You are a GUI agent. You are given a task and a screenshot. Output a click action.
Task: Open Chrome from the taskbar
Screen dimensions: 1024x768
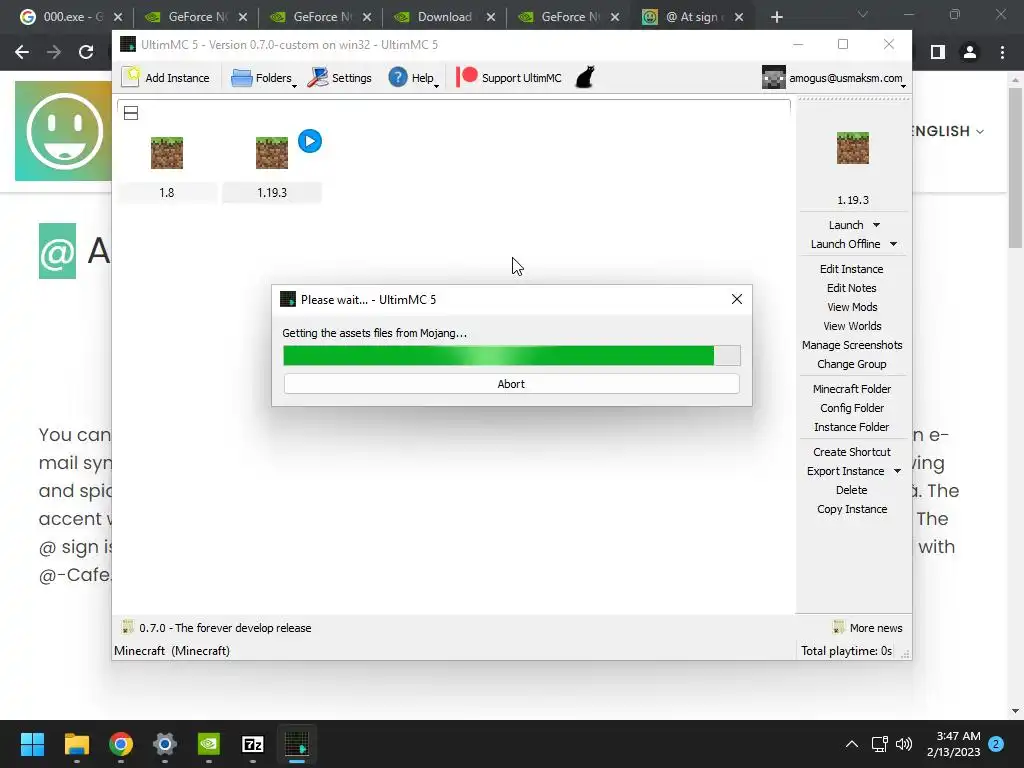[121, 744]
